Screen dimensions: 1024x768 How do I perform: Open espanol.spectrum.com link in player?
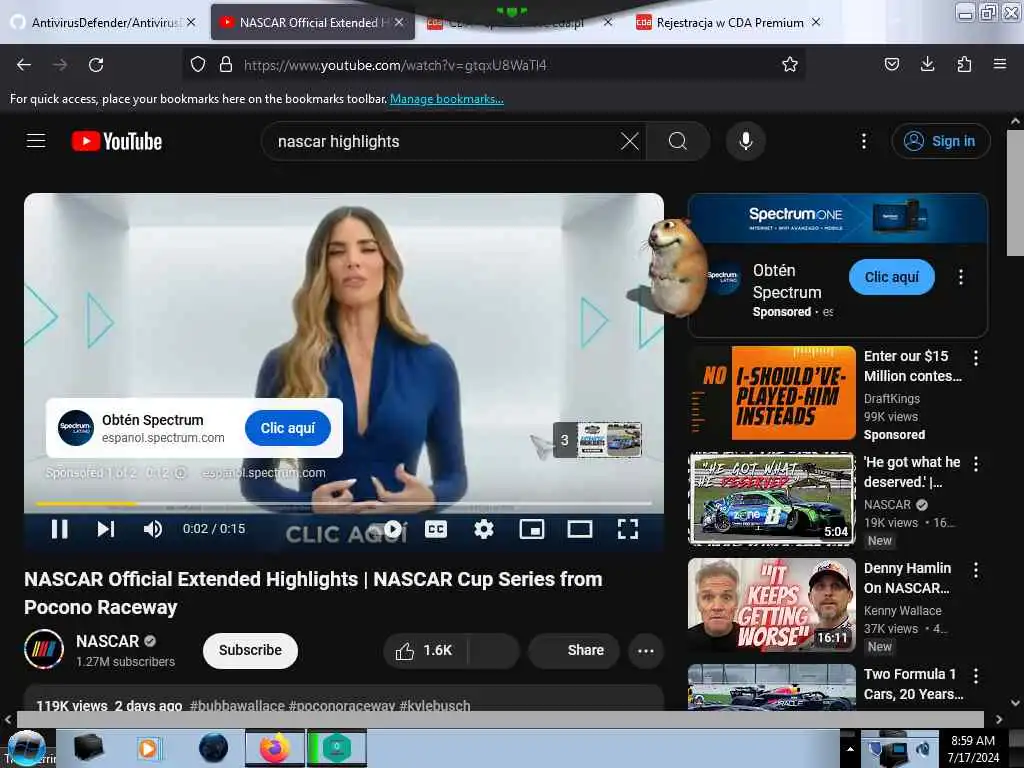[x=264, y=473]
